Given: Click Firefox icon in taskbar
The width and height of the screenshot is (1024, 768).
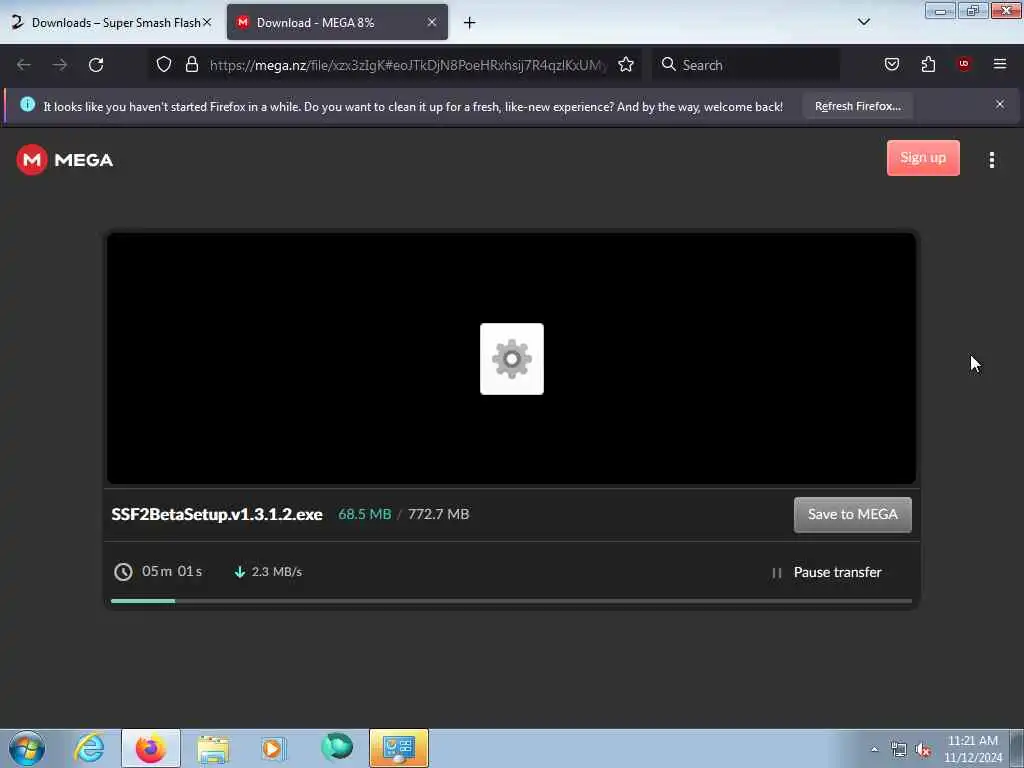Looking at the screenshot, I should point(151,748).
